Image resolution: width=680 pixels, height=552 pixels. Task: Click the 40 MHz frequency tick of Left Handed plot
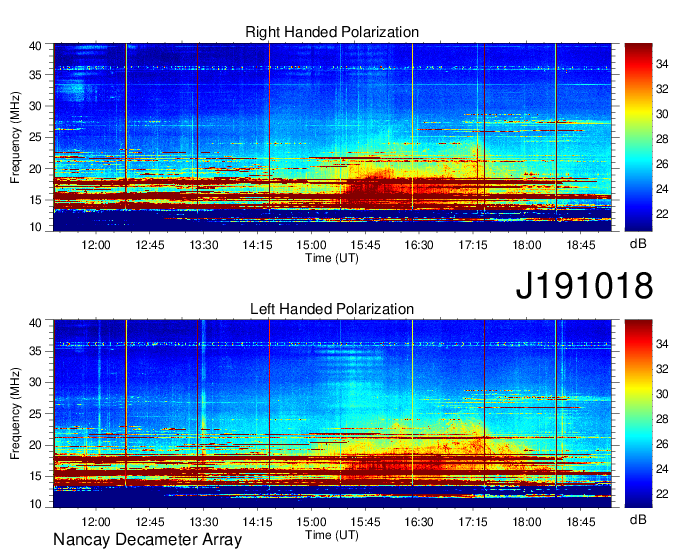[35, 323]
